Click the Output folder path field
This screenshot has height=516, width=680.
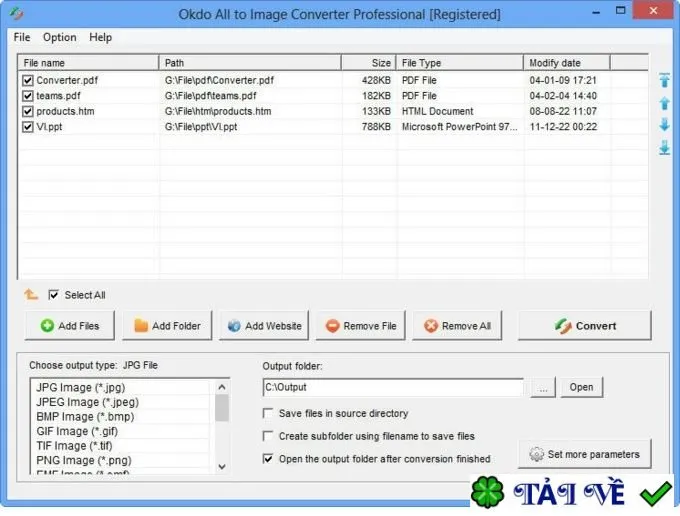(393, 387)
